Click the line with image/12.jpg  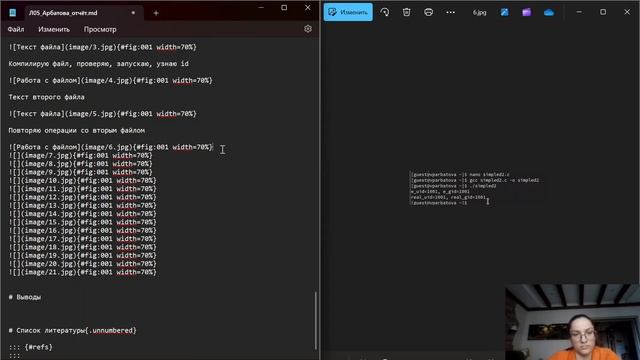(x=82, y=197)
